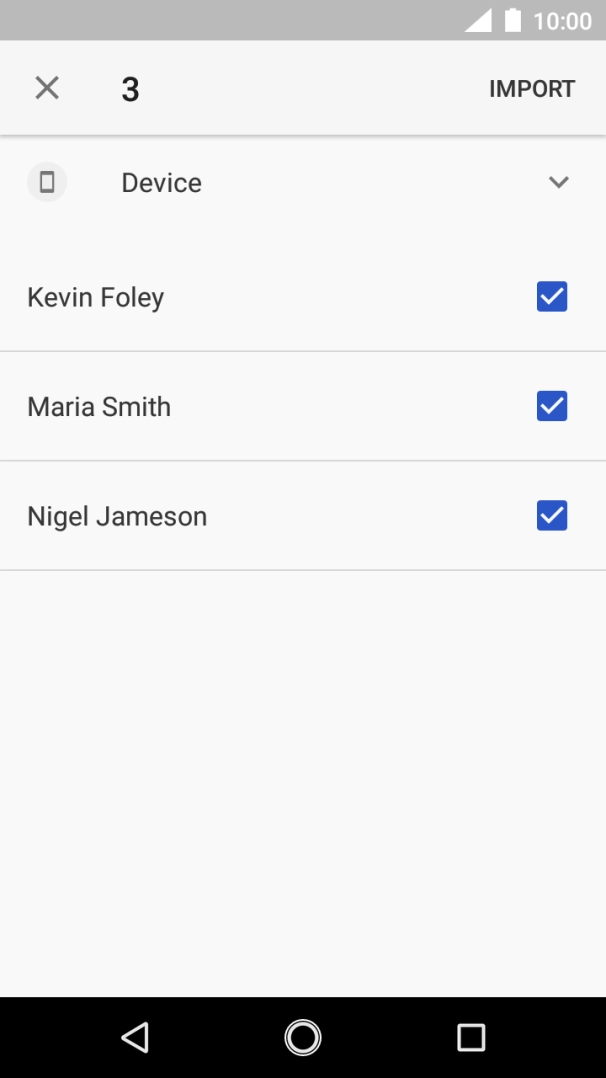606x1078 pixels.
Task: Select the Nigel Jameson contact name
Action: pos(117,517)
